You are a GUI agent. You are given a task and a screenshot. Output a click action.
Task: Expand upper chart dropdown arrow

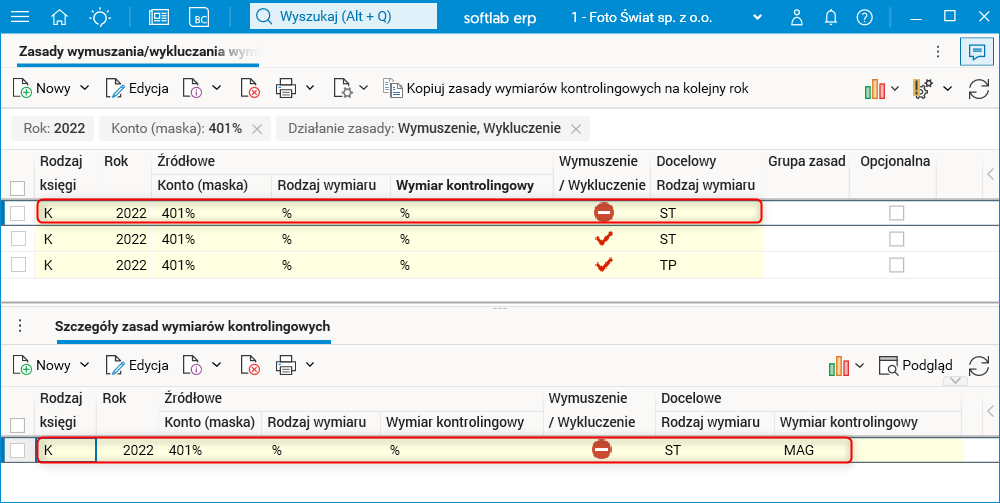coord(895,89)
